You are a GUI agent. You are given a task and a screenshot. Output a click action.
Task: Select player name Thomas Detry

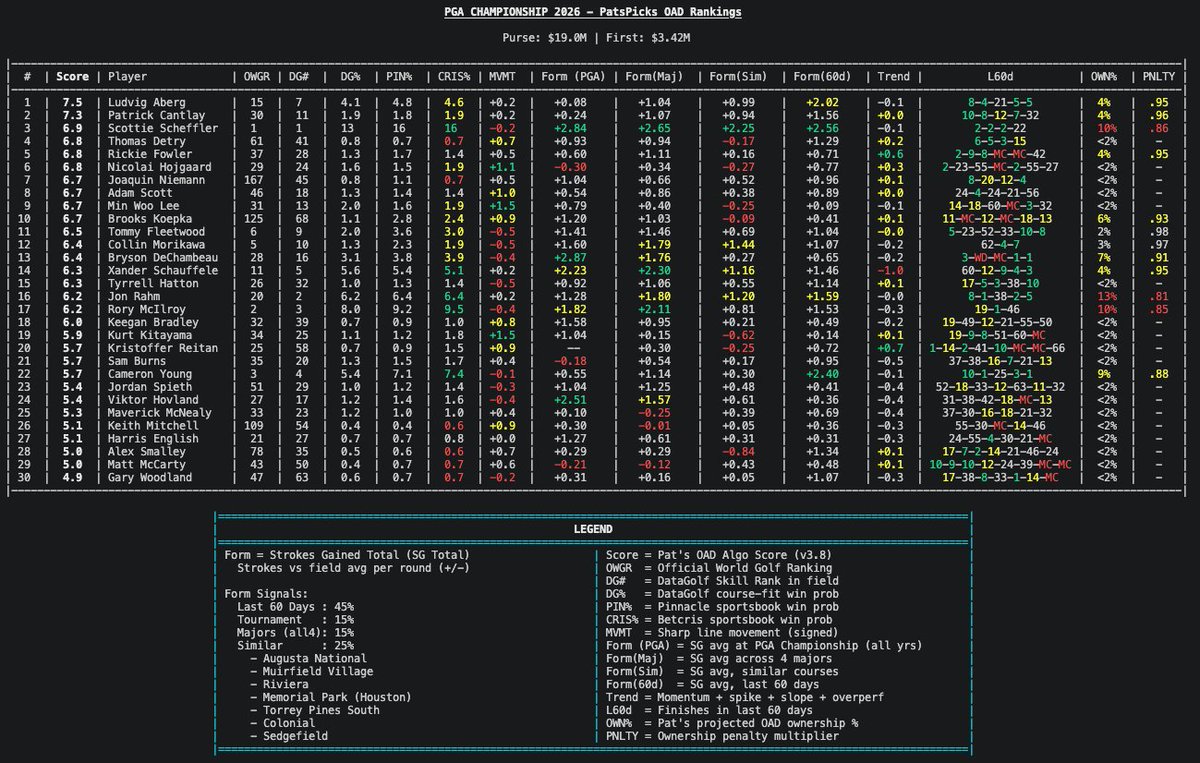[x=148, y=141]
